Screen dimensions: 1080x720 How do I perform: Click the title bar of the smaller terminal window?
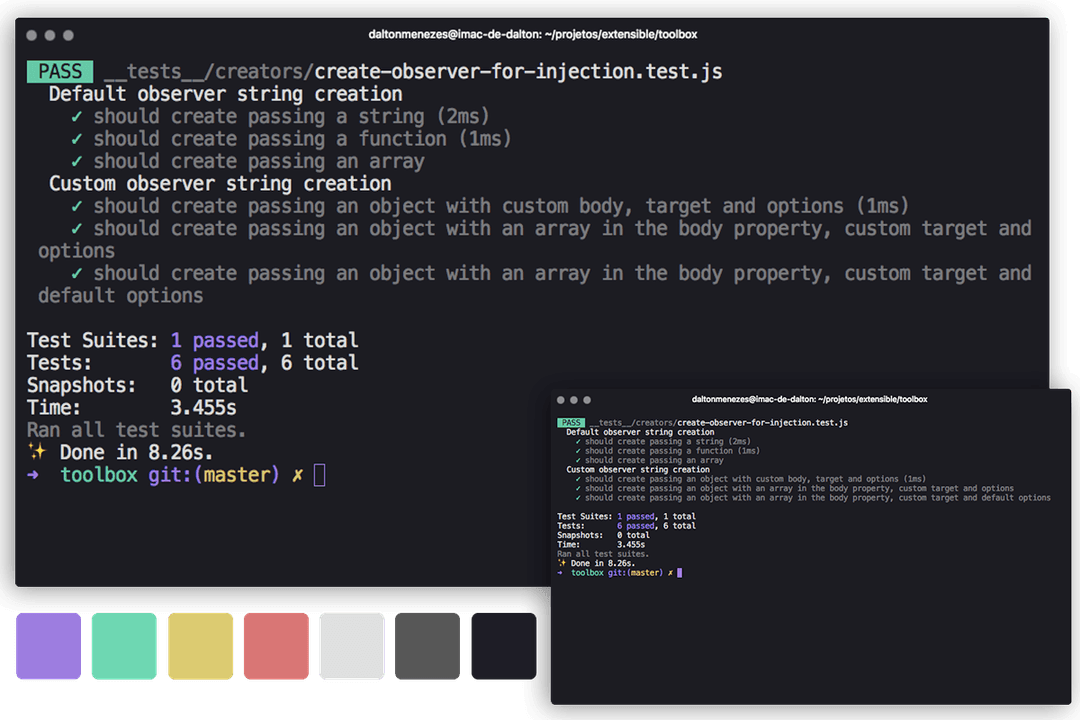tap(810, 398)
